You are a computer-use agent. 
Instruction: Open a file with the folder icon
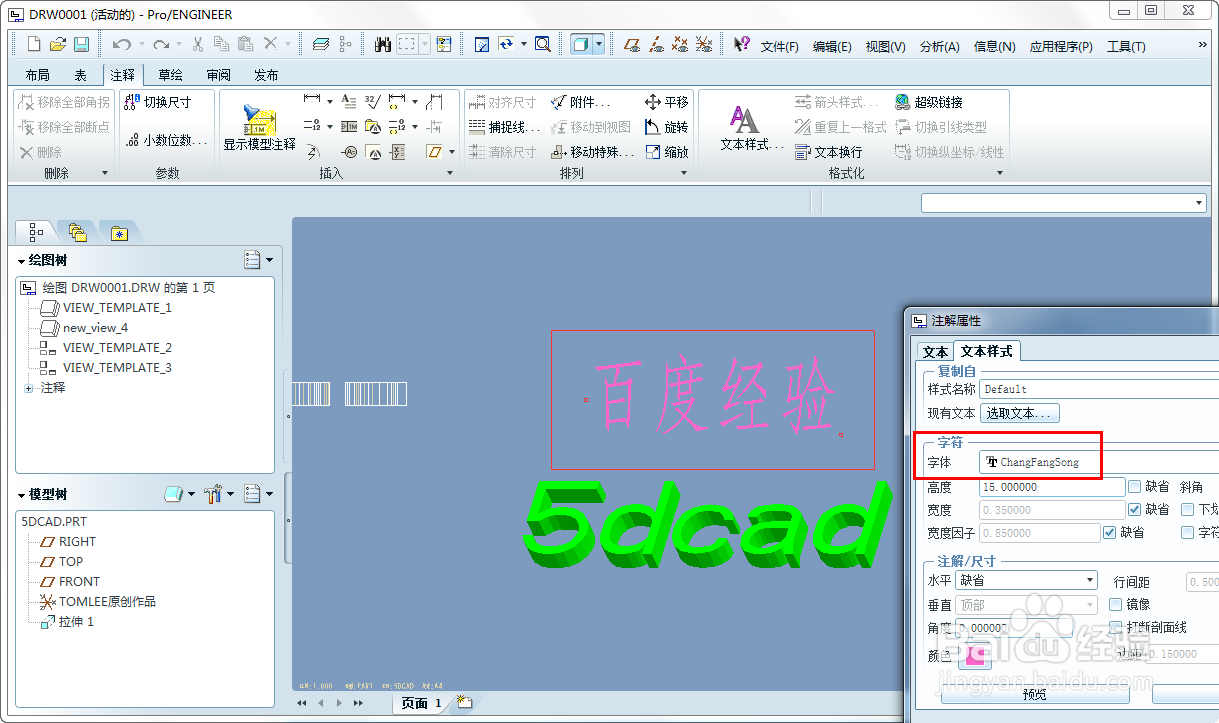coord(58,44)
